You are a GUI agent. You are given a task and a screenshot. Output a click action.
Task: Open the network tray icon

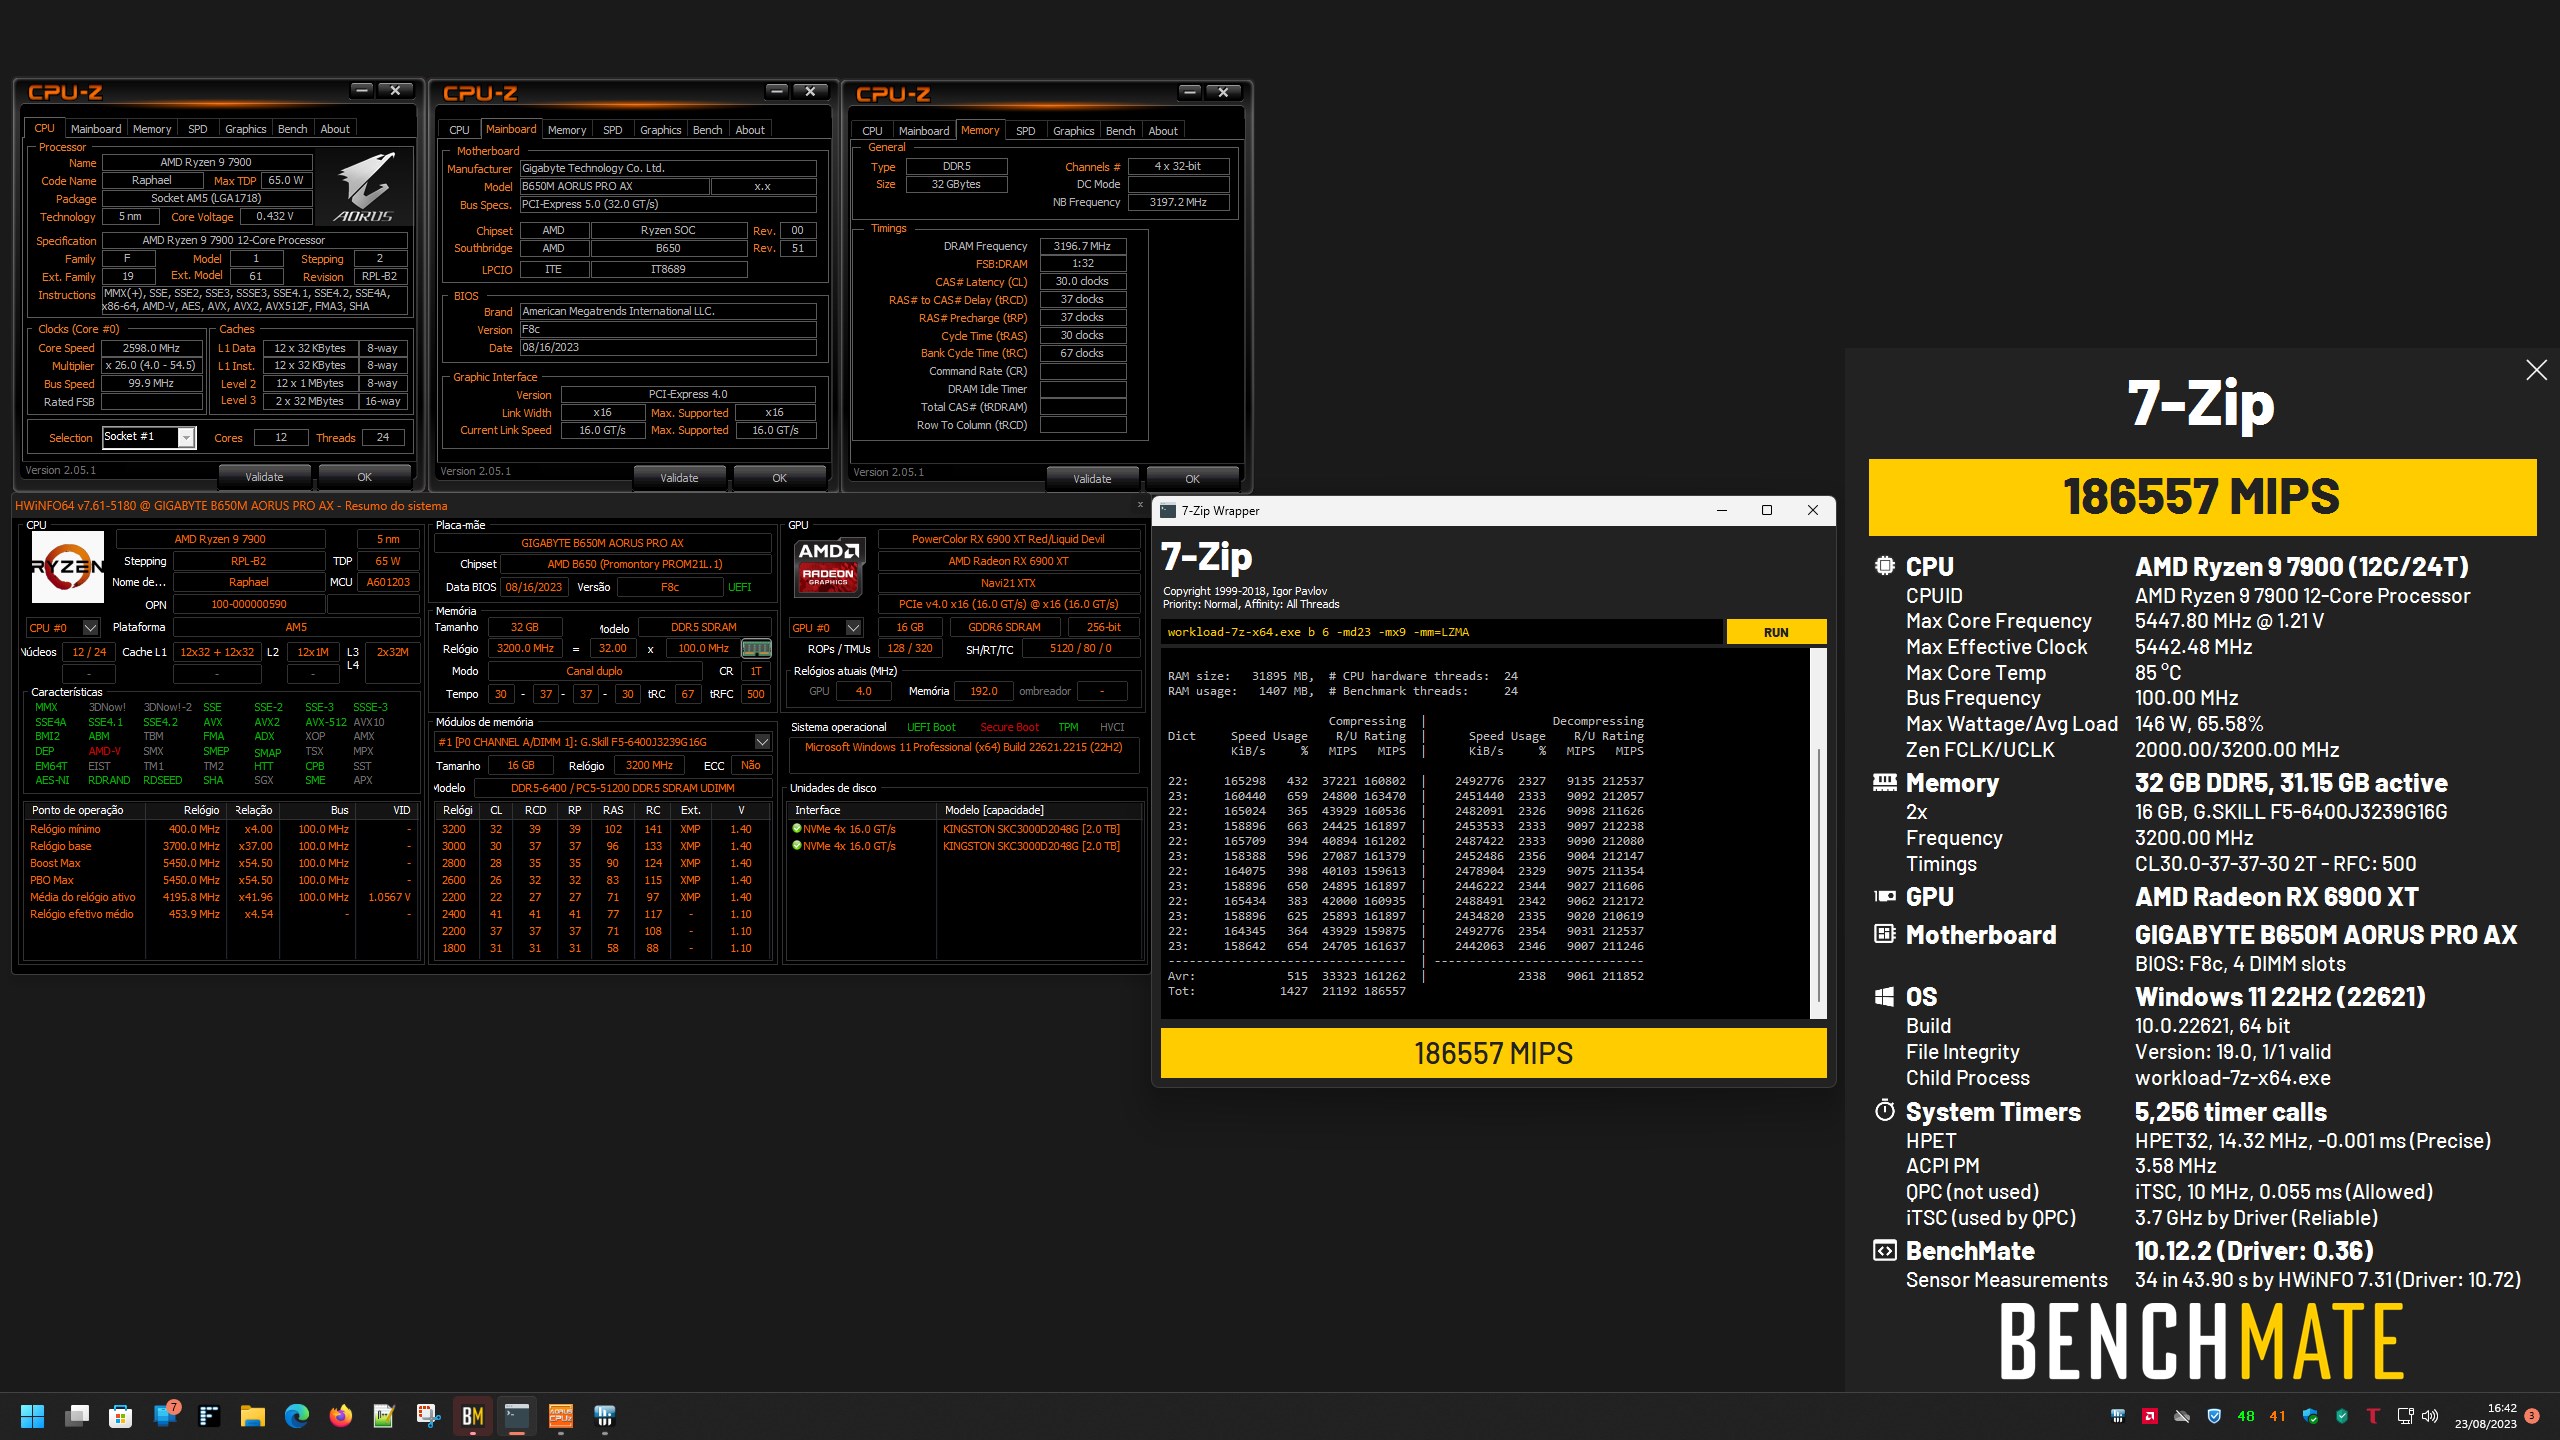tap(2405, 1416)
